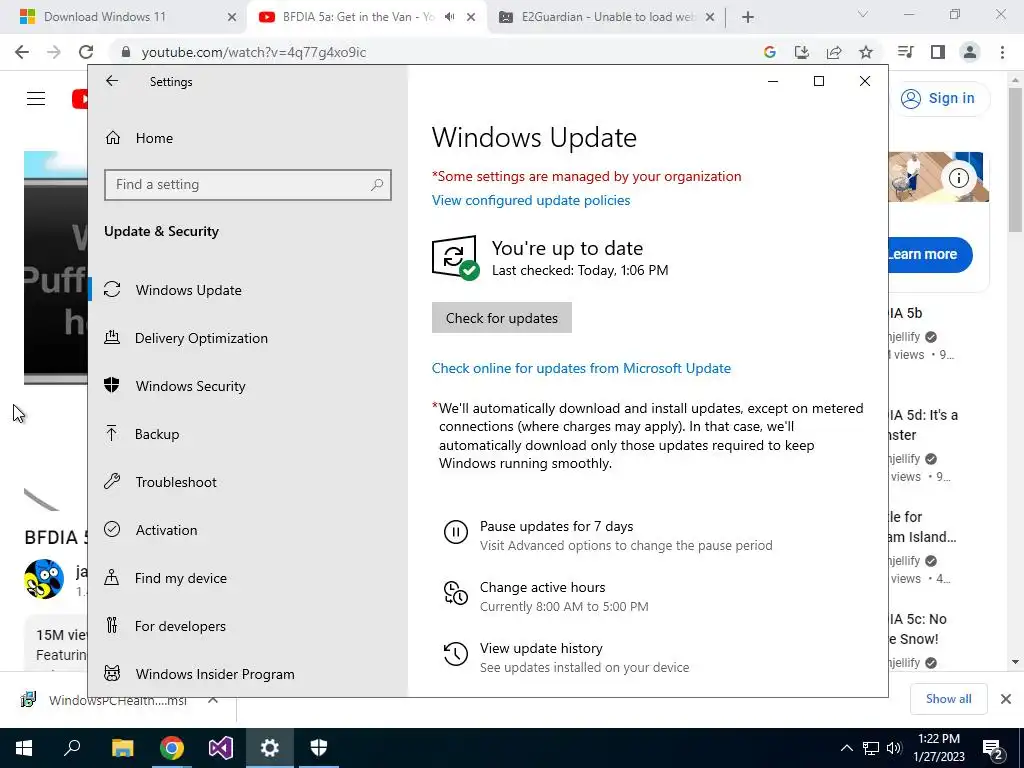Click the YouTube channel avatar

point(44,579)
